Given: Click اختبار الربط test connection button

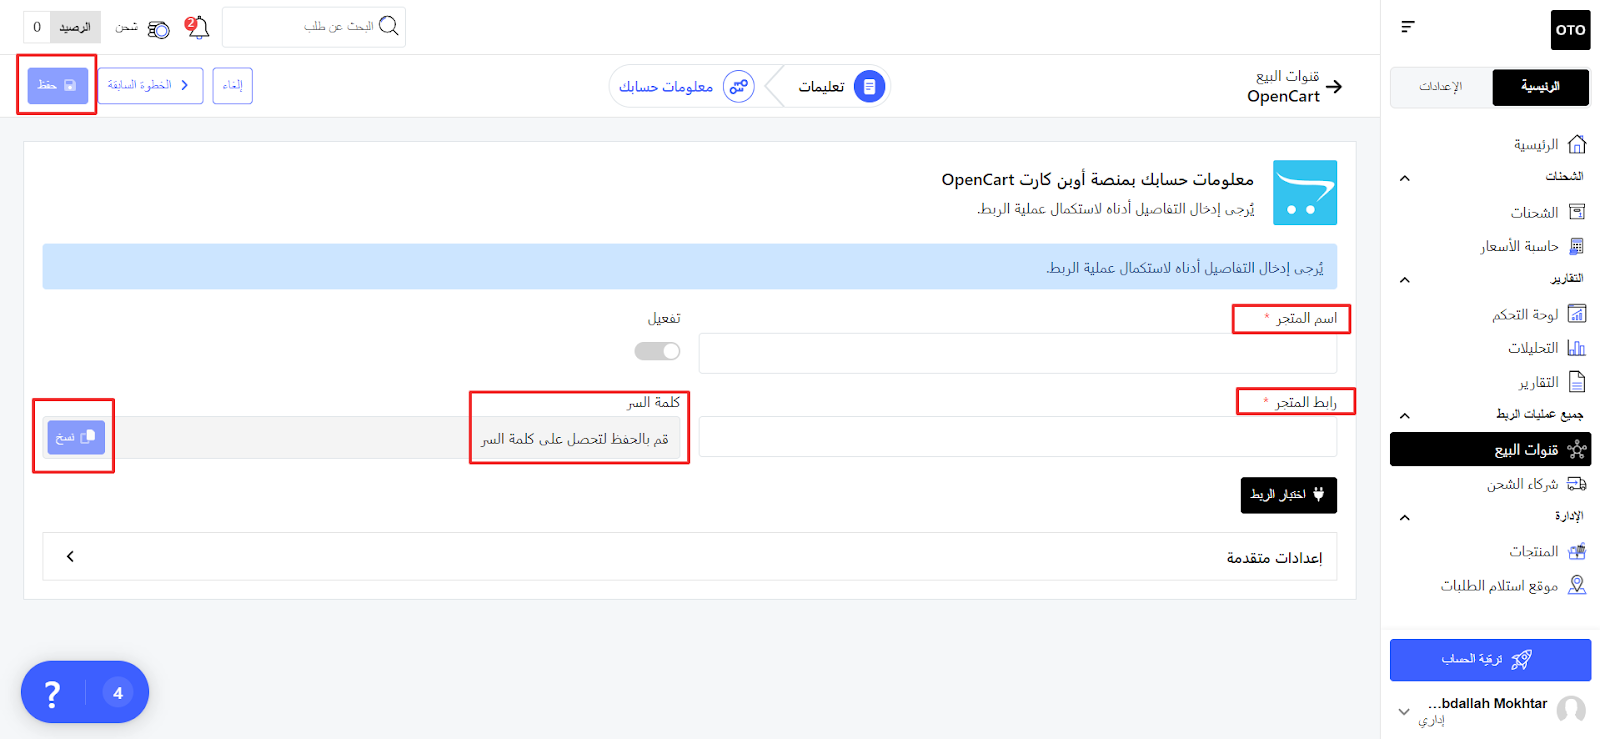Looking at the screenshot, I should (x=1288, y=494).
